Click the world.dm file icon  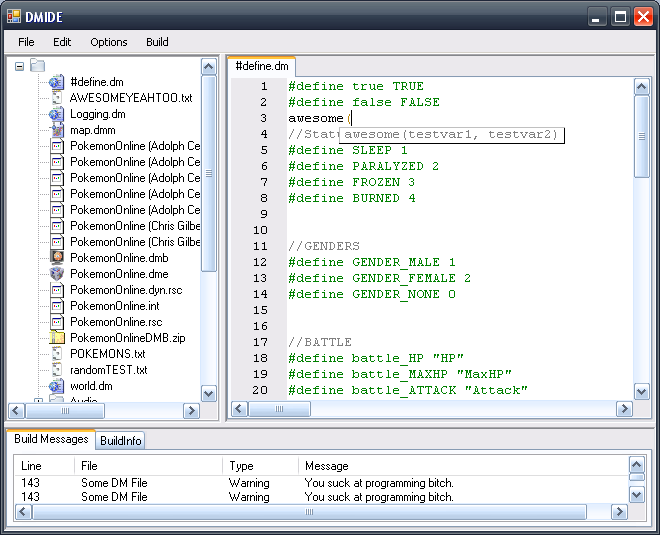tap(57, 386)
